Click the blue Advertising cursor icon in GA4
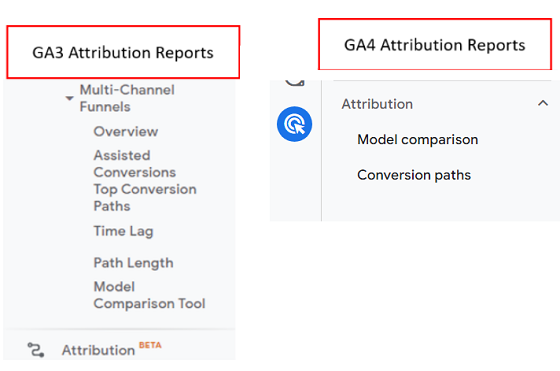Screen dimensions: 560x371 [x=294, y=124]
